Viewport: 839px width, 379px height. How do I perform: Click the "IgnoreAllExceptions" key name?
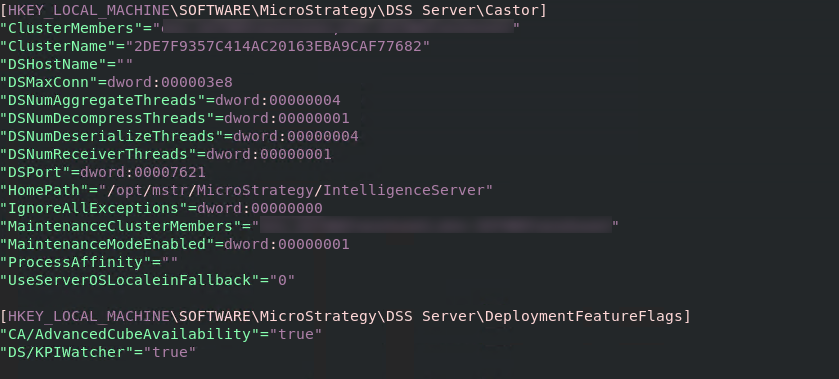click(94, 208)
